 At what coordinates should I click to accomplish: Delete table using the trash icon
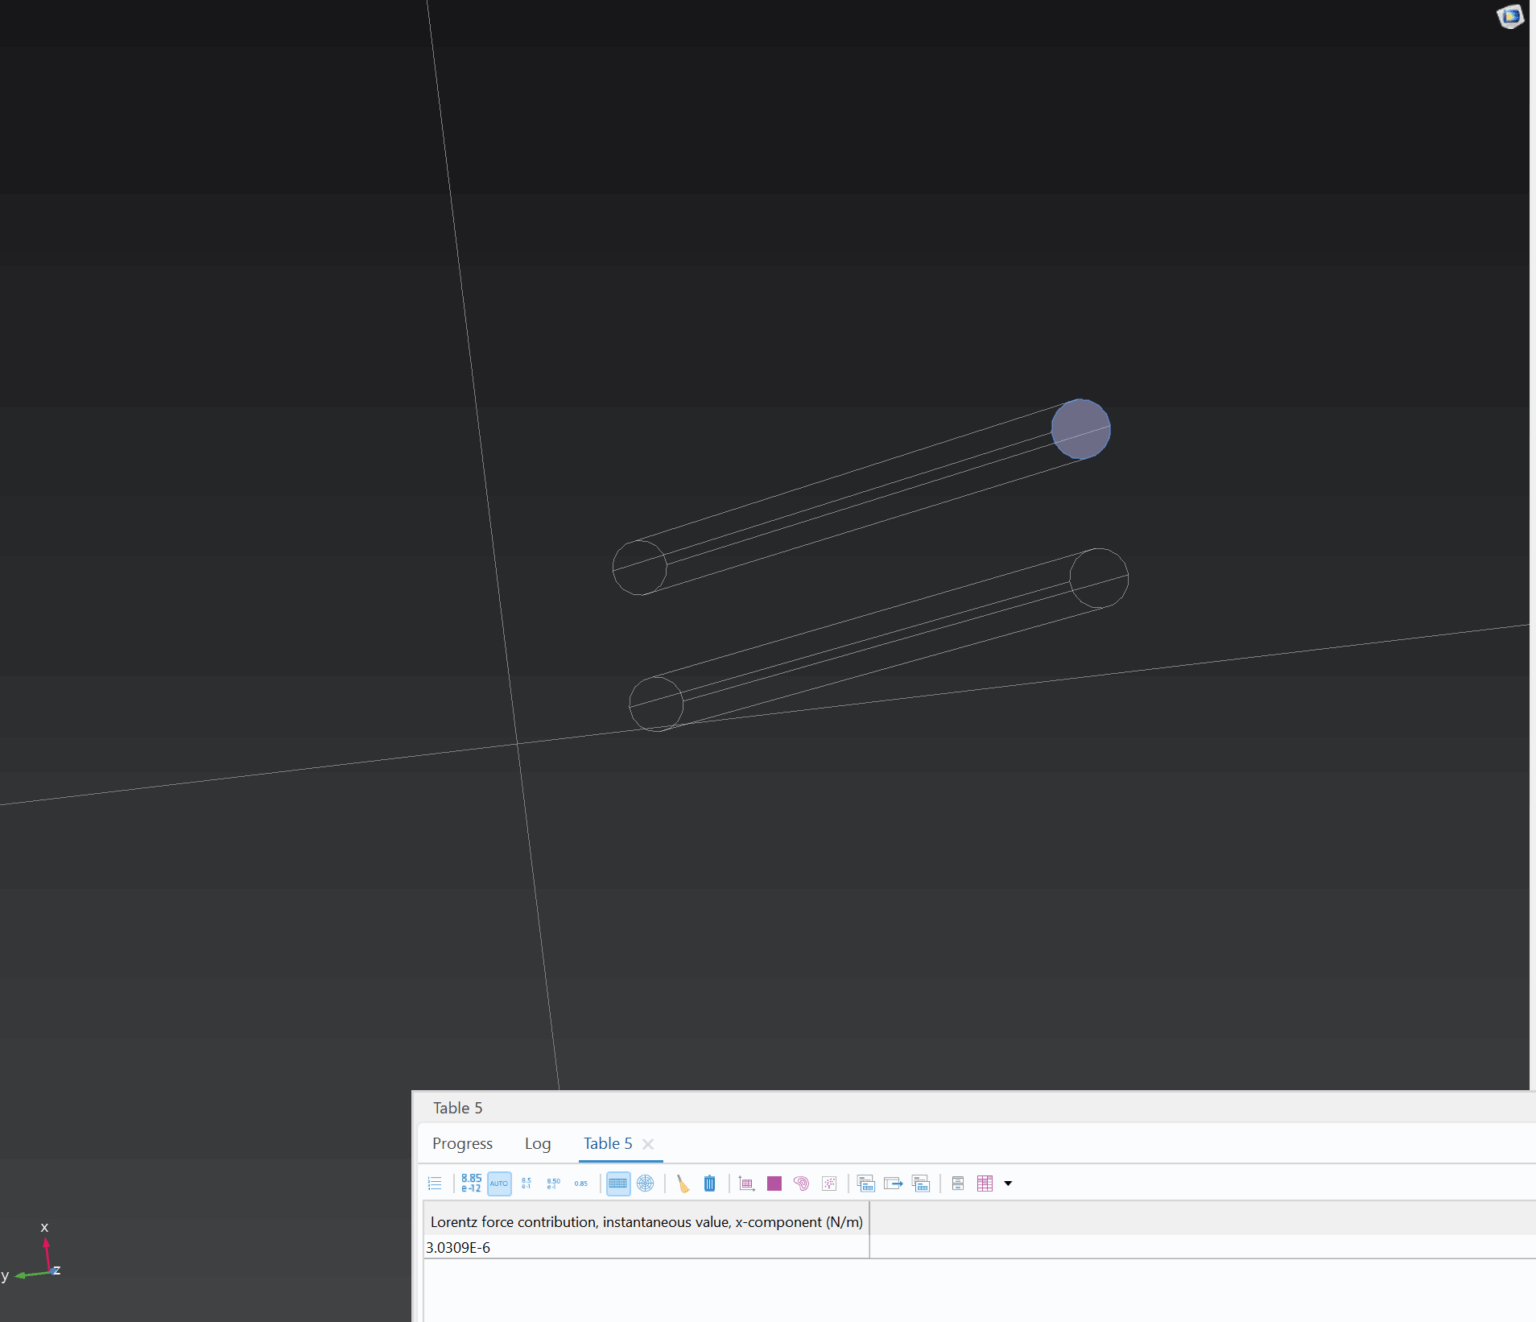point(710,1183)
